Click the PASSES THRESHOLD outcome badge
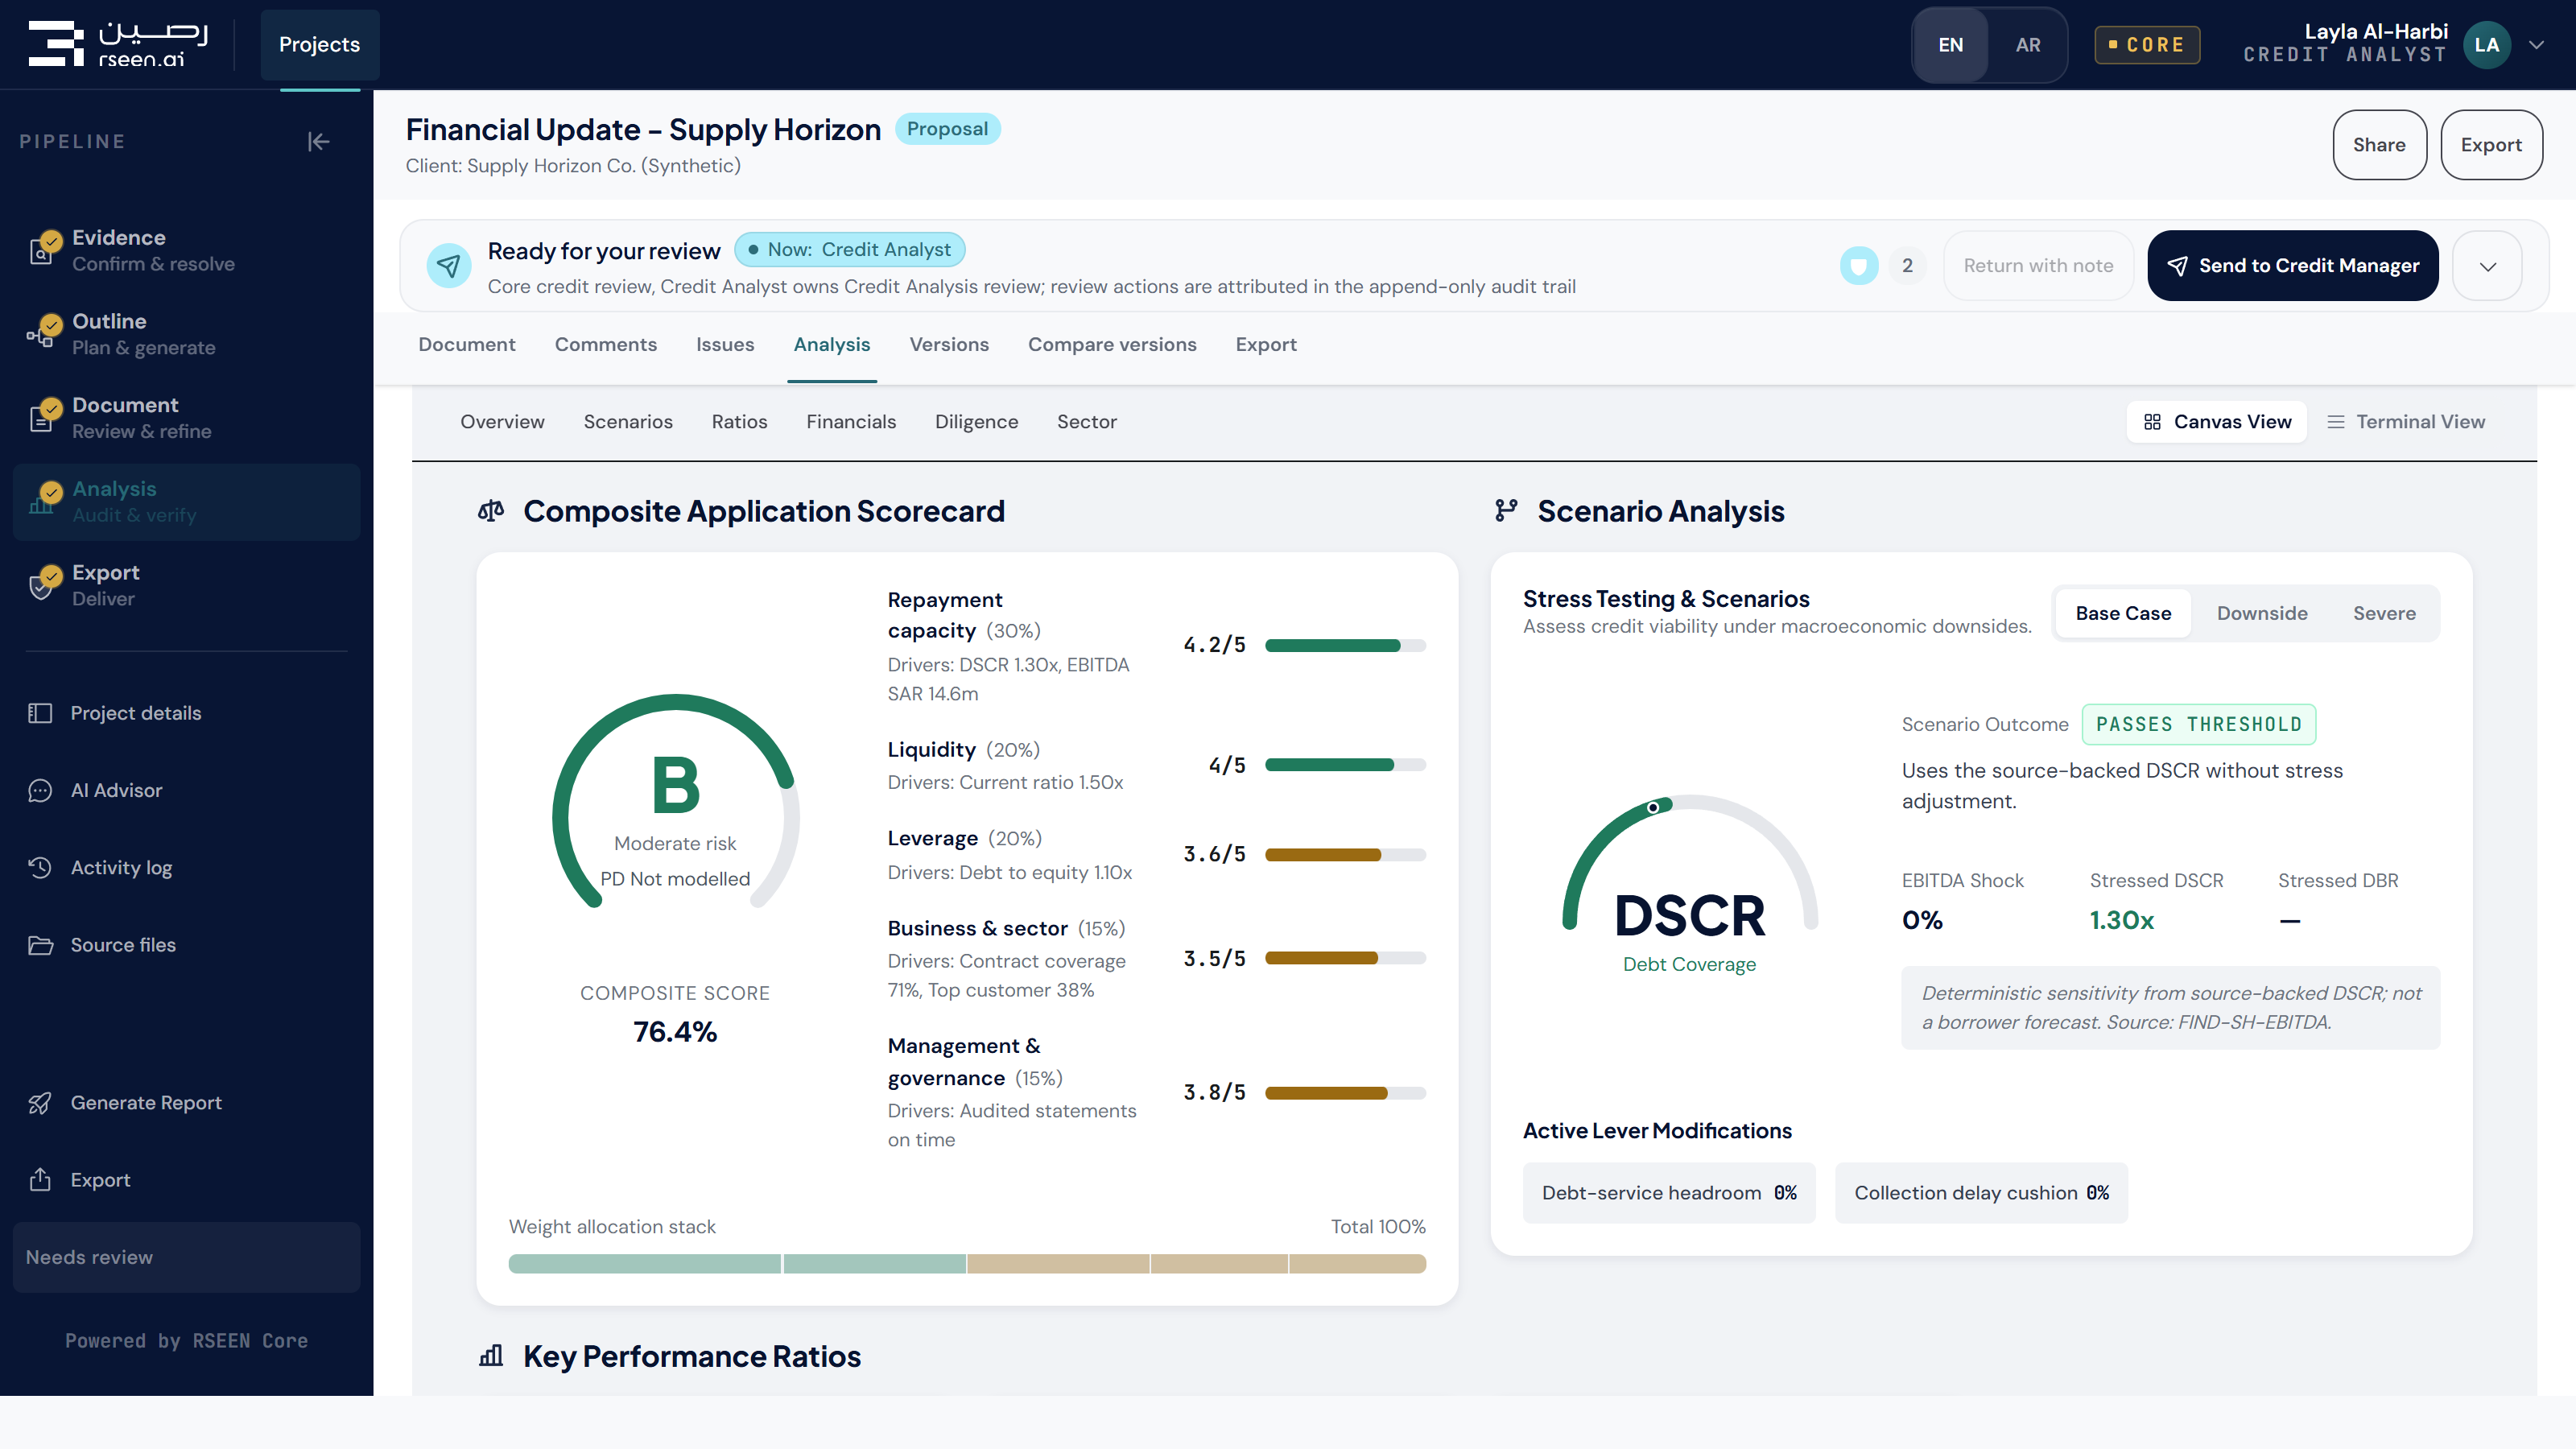The width and height of the screenshot is (2576, 1449). click(2199, 724)
